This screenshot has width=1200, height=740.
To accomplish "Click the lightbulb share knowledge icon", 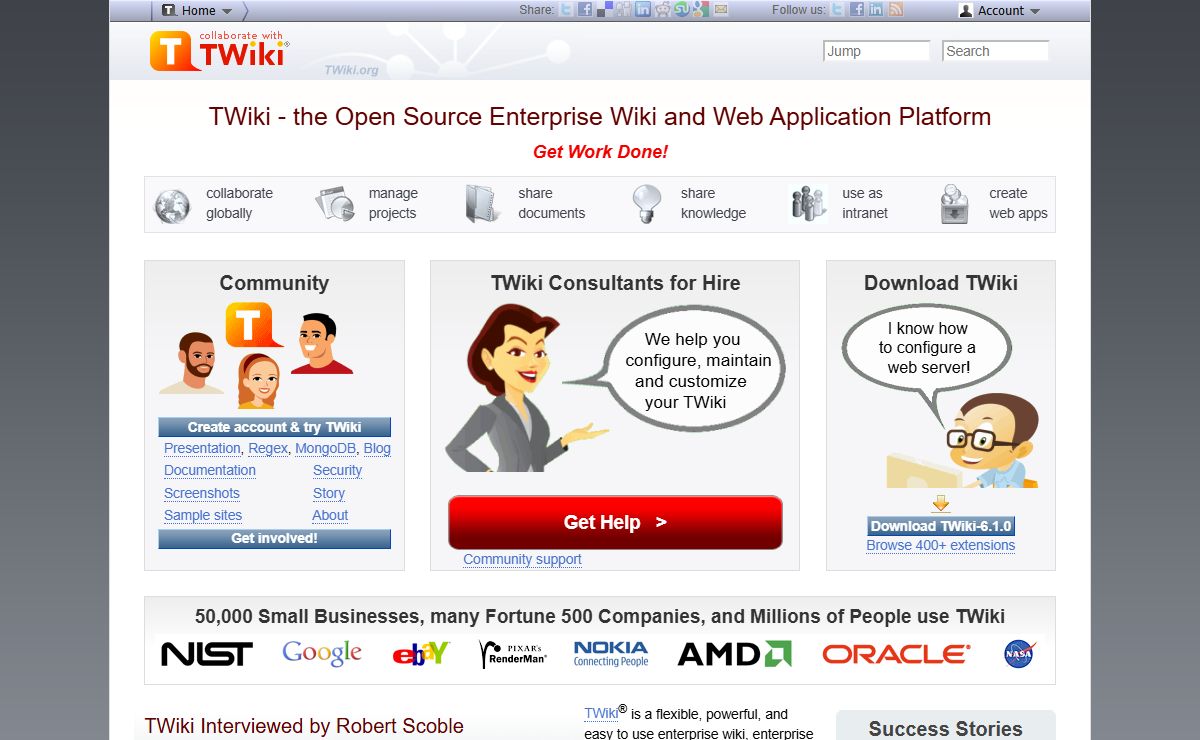I will pos(647,204).
